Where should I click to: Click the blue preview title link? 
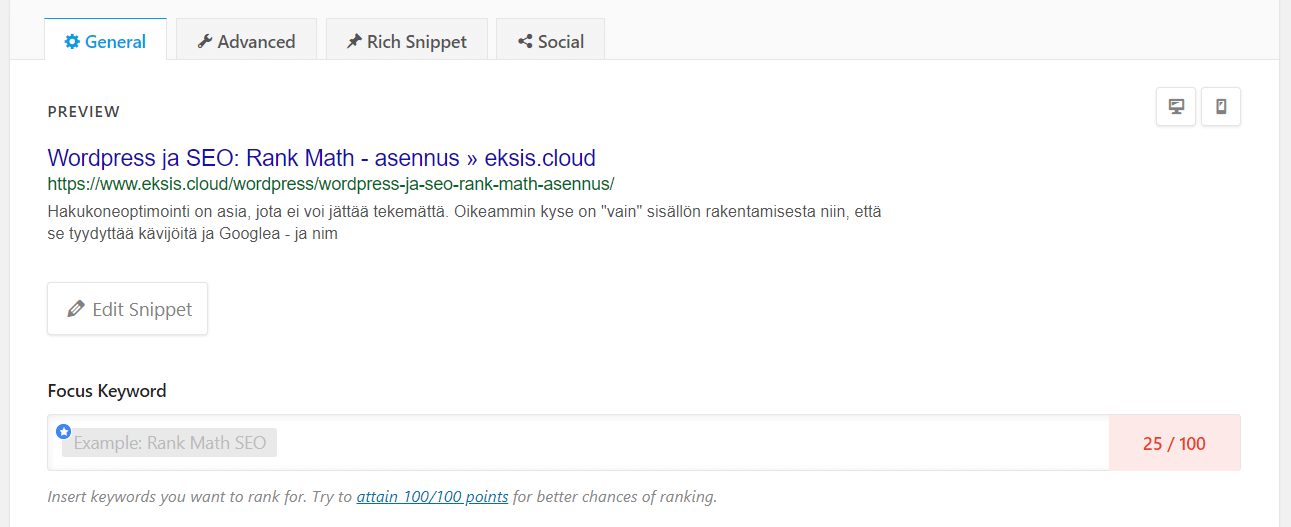(x=321, y=158)
